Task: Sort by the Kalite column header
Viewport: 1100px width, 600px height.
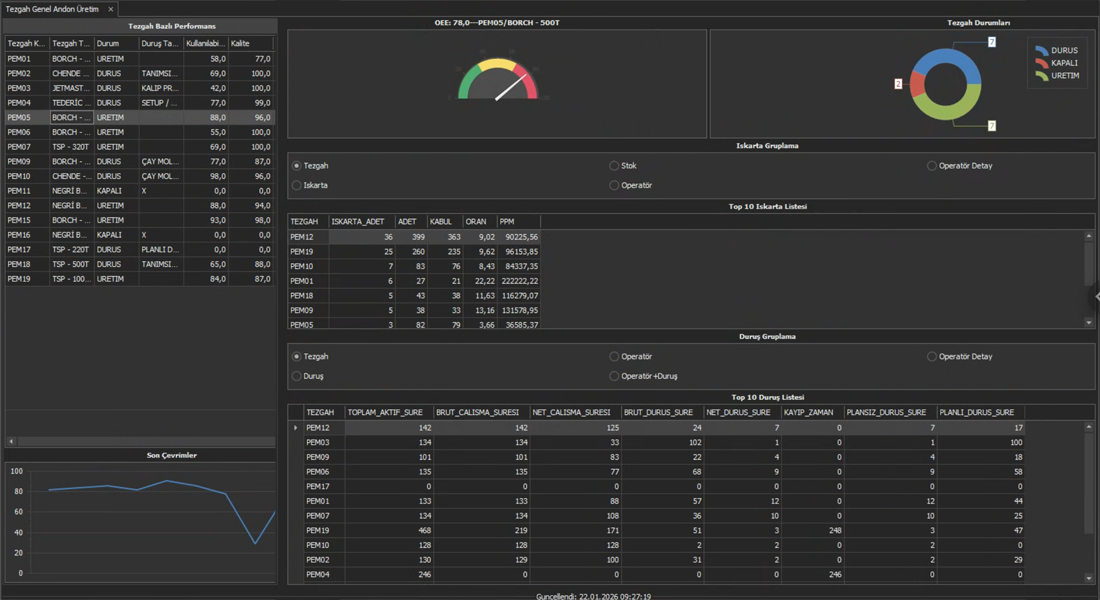Action: (x=249, y=44)
